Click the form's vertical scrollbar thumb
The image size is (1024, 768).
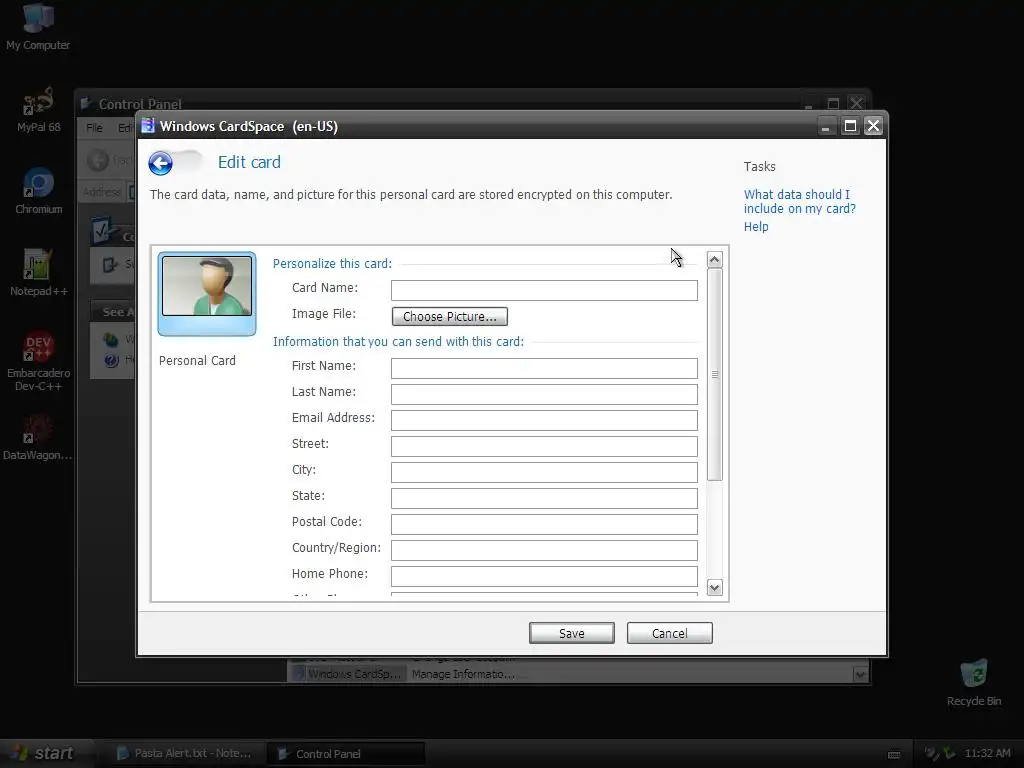(x=714, y=375)
